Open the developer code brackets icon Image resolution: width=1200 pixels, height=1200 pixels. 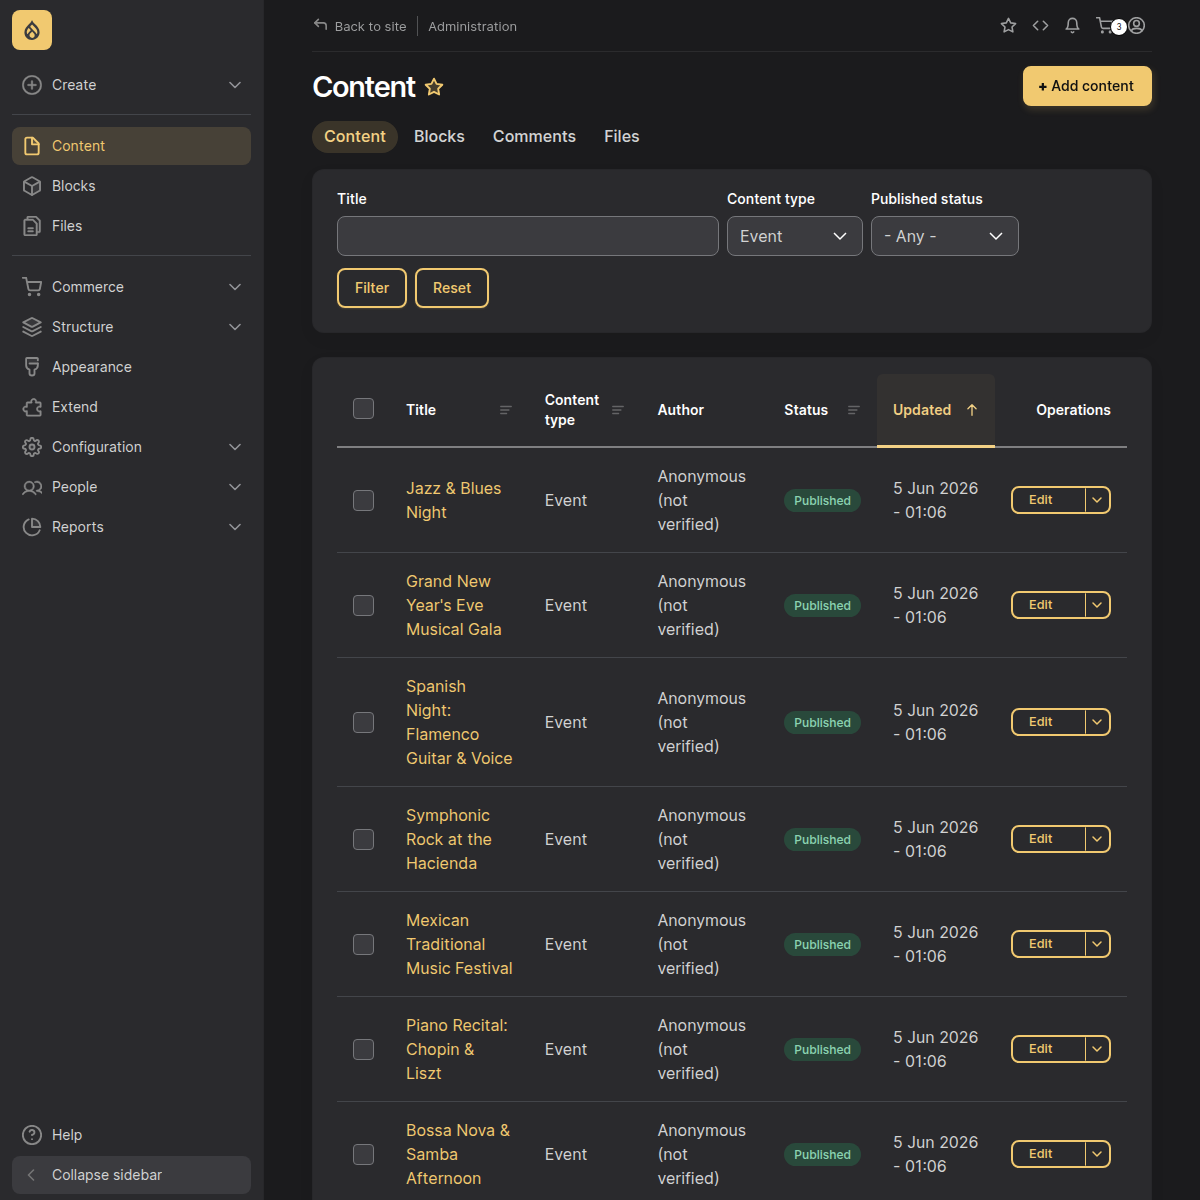(1040, 26)
